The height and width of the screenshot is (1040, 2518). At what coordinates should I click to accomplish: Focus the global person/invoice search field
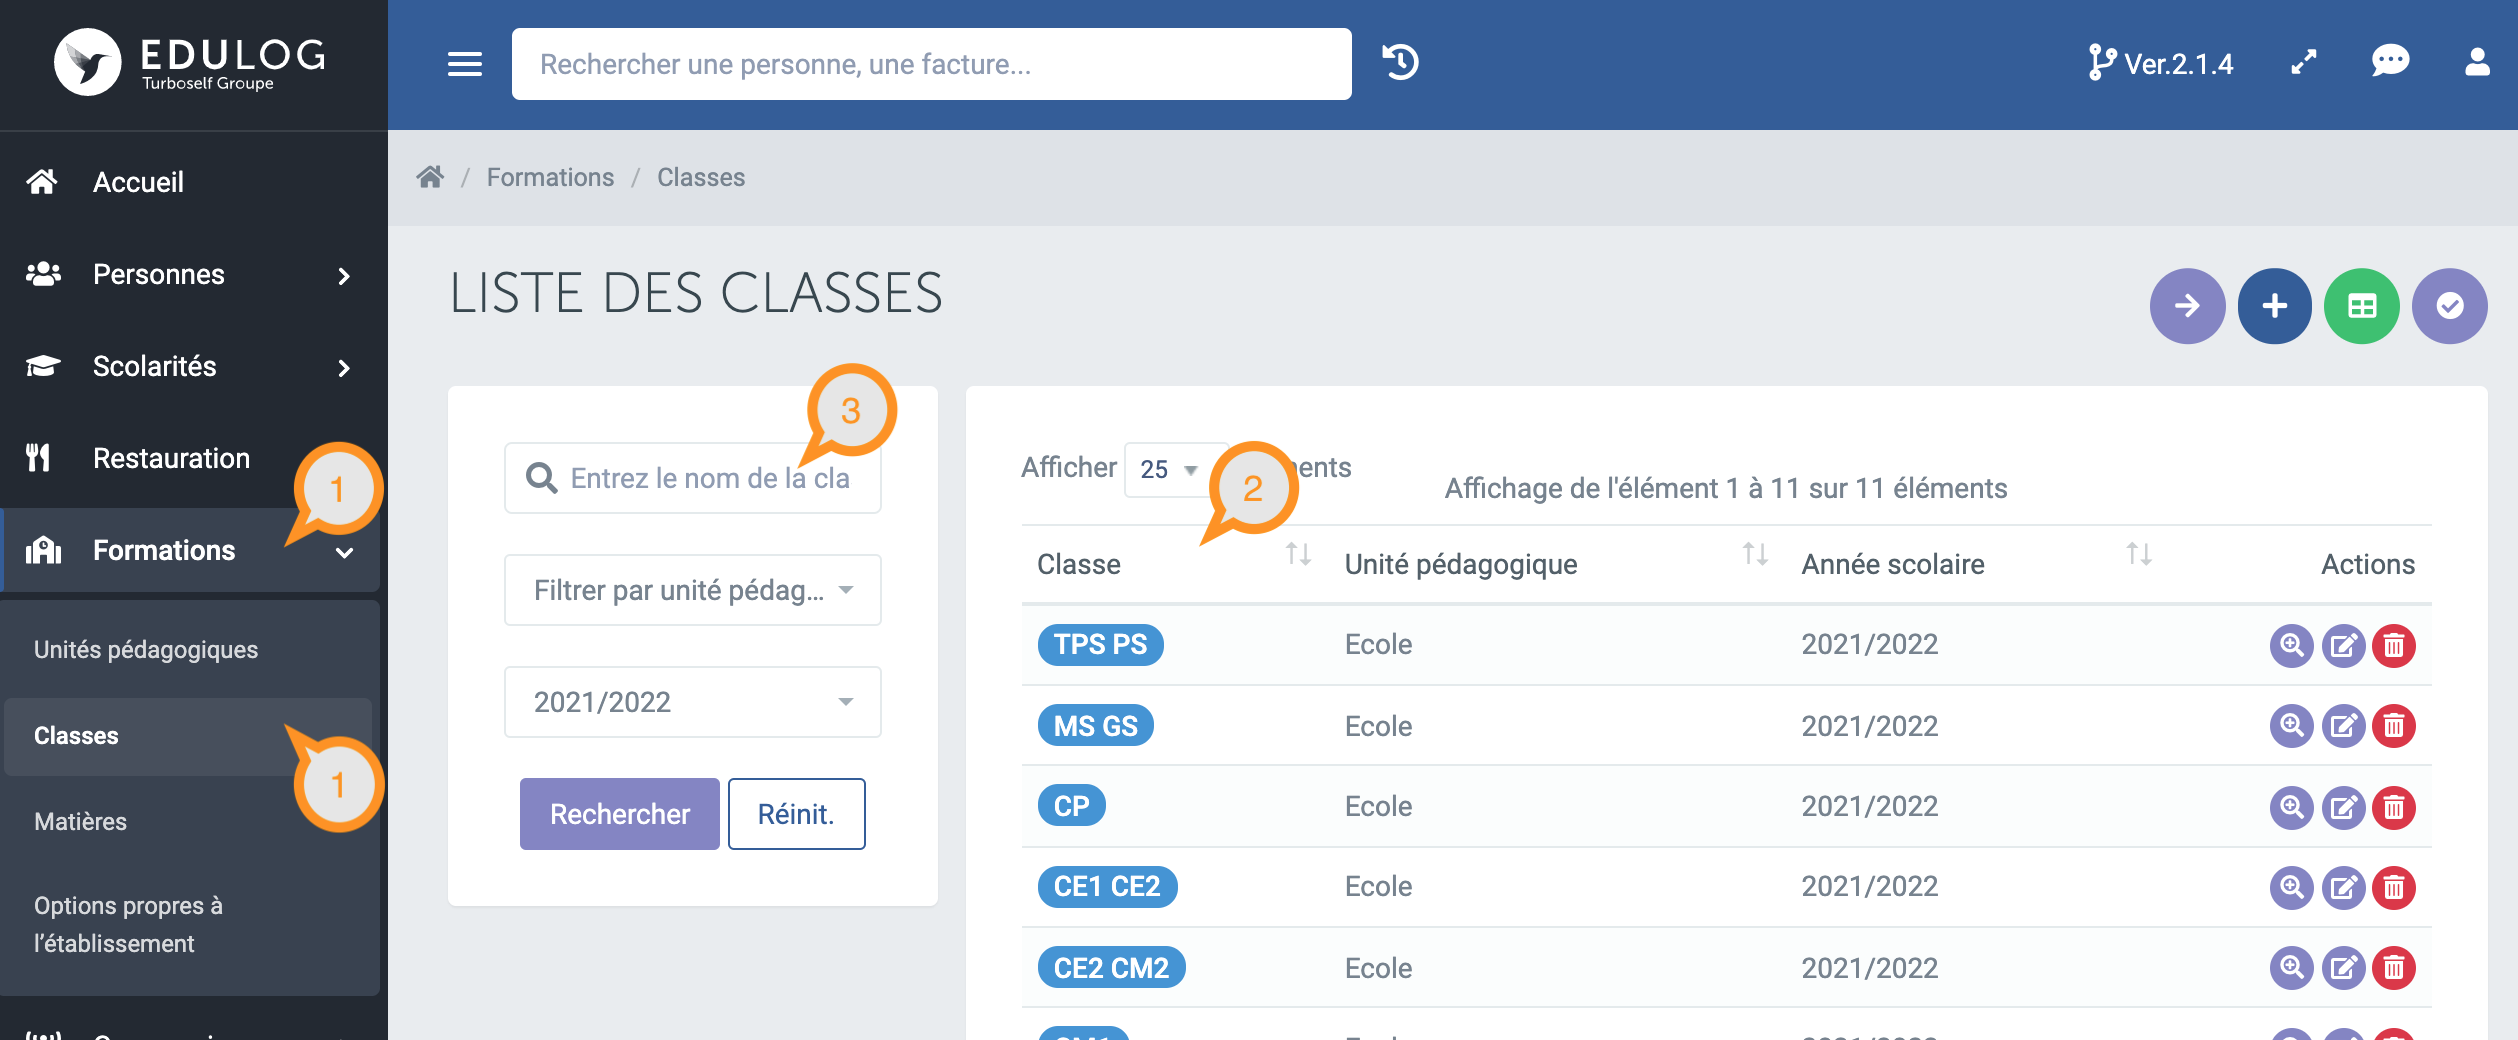pos(931,64)
